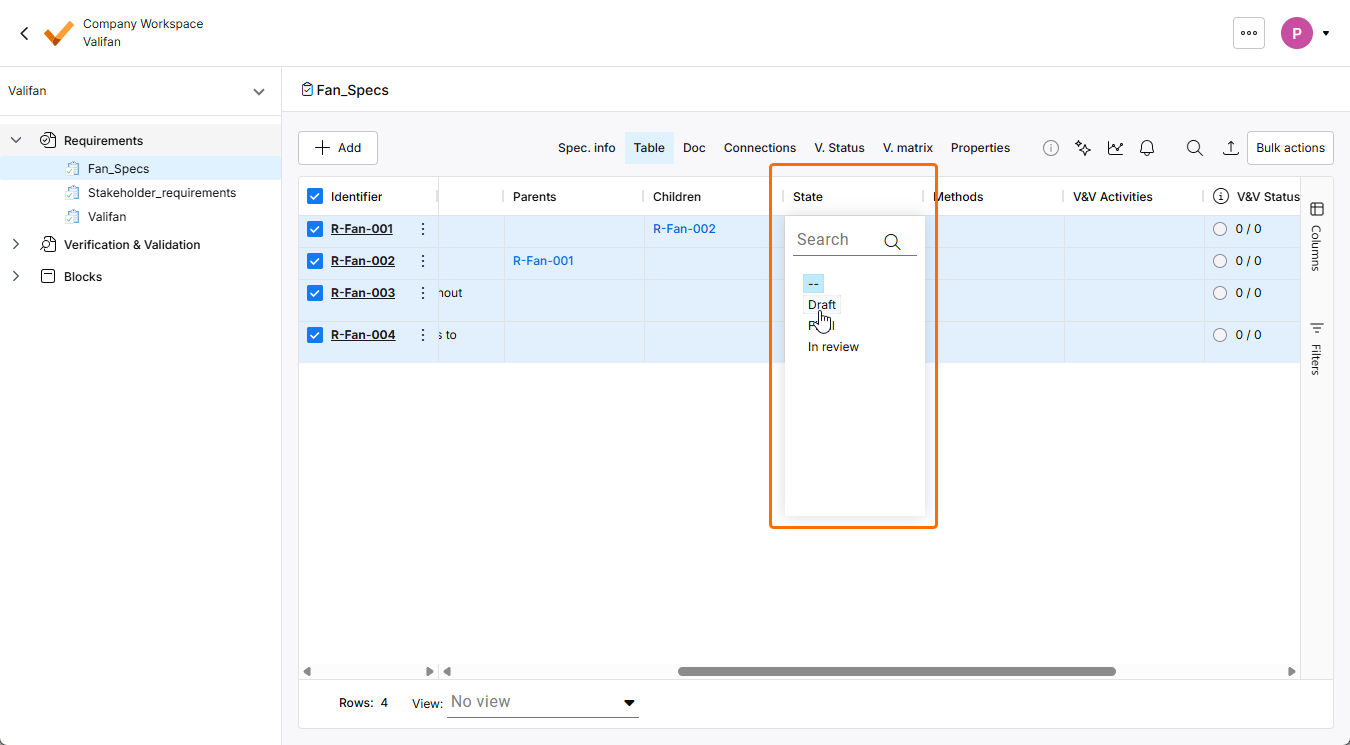Expand the Verification & Validation tree node

(16, 245)
